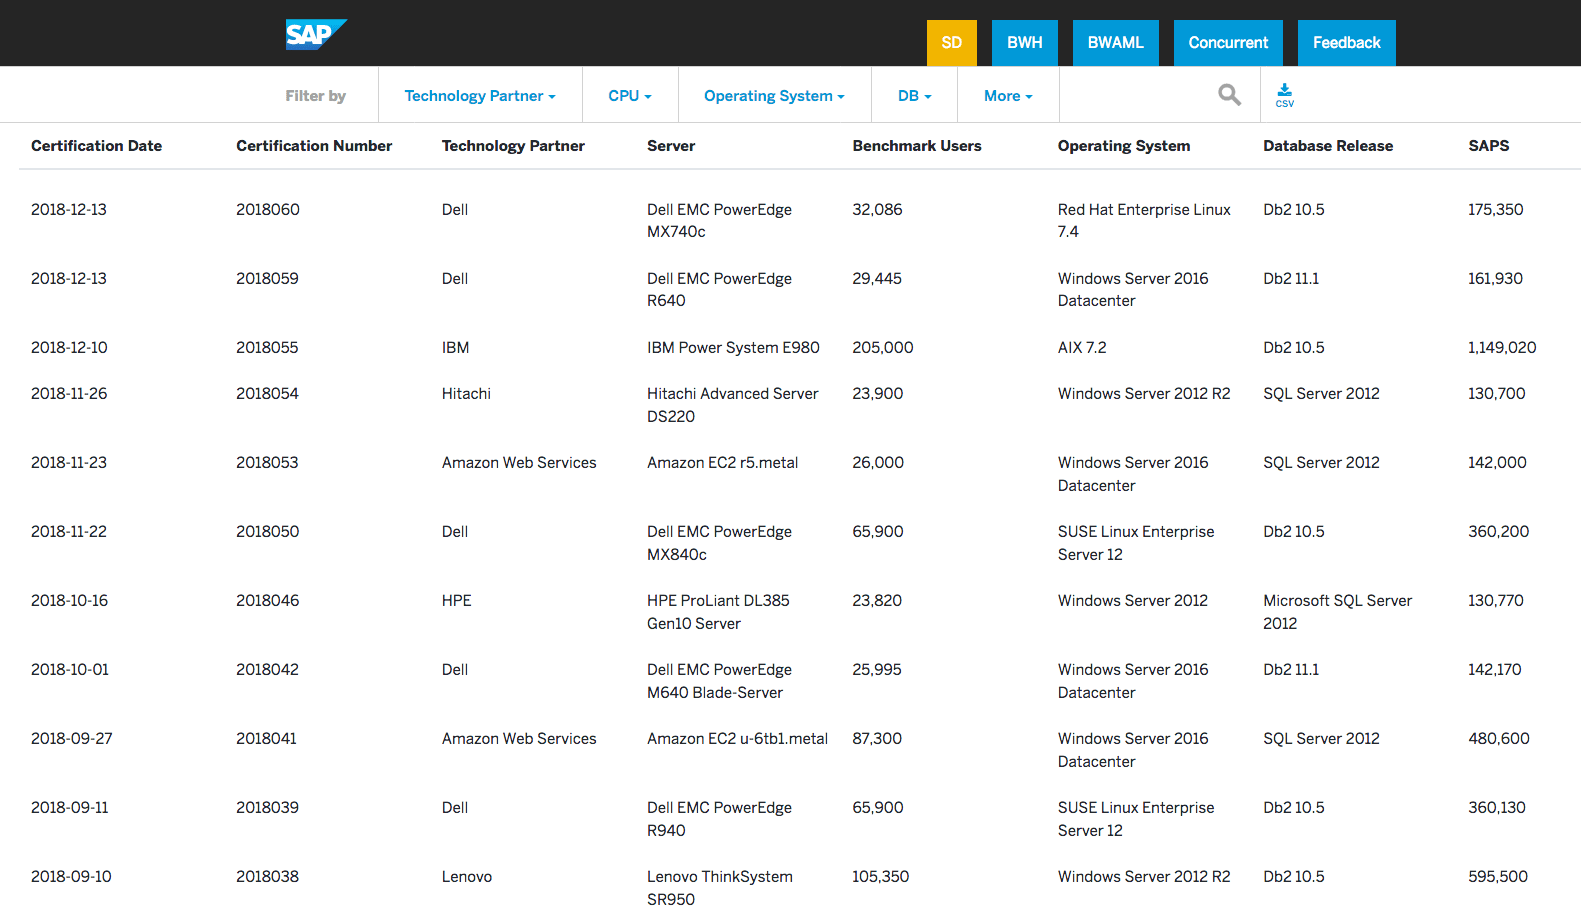1581x912 pixels.
Task: Select the 1,149,020 SAPS value
Action: (x=1502, y=348)
